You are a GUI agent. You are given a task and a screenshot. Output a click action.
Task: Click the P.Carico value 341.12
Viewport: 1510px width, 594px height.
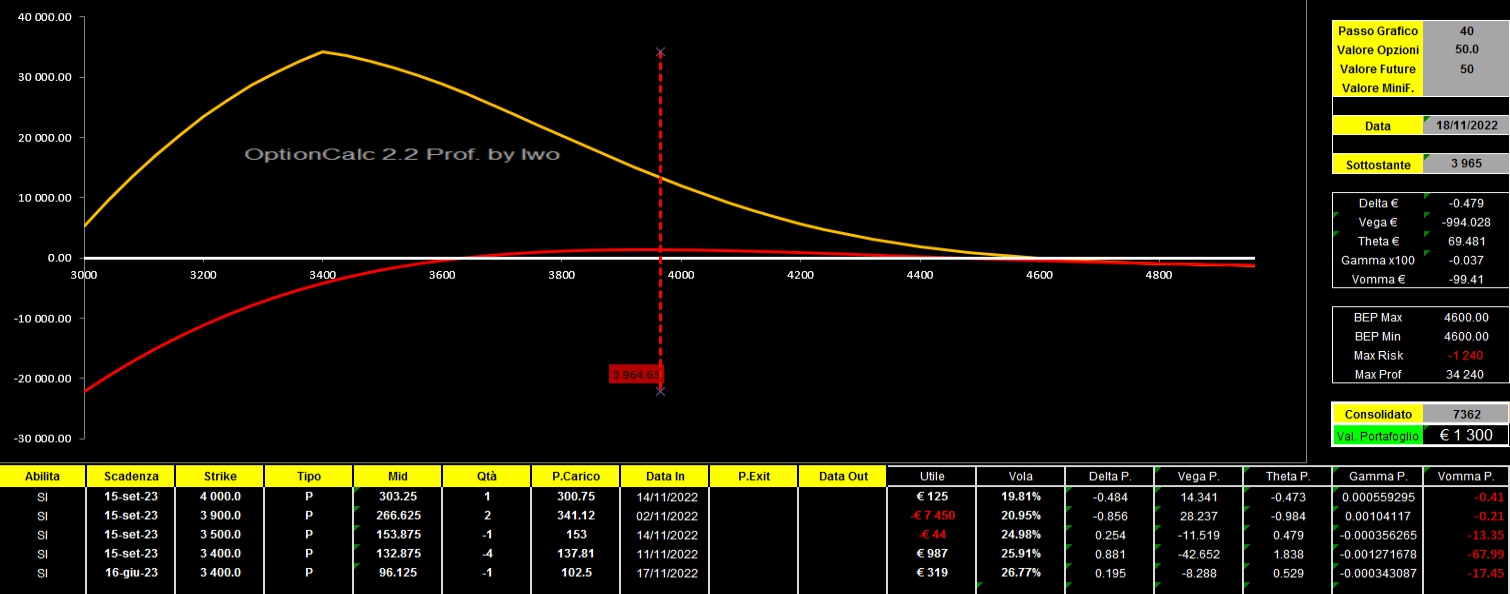pos(575,515)
